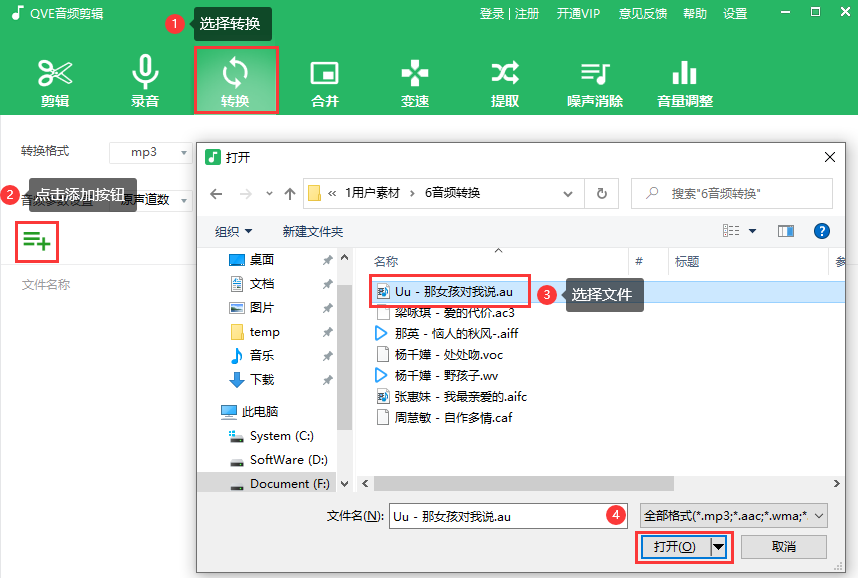This screenshot has width=858, height=578.
Task: Select the 录音 microphone tool
Action: pyautogui.click(x=145, y=81)
